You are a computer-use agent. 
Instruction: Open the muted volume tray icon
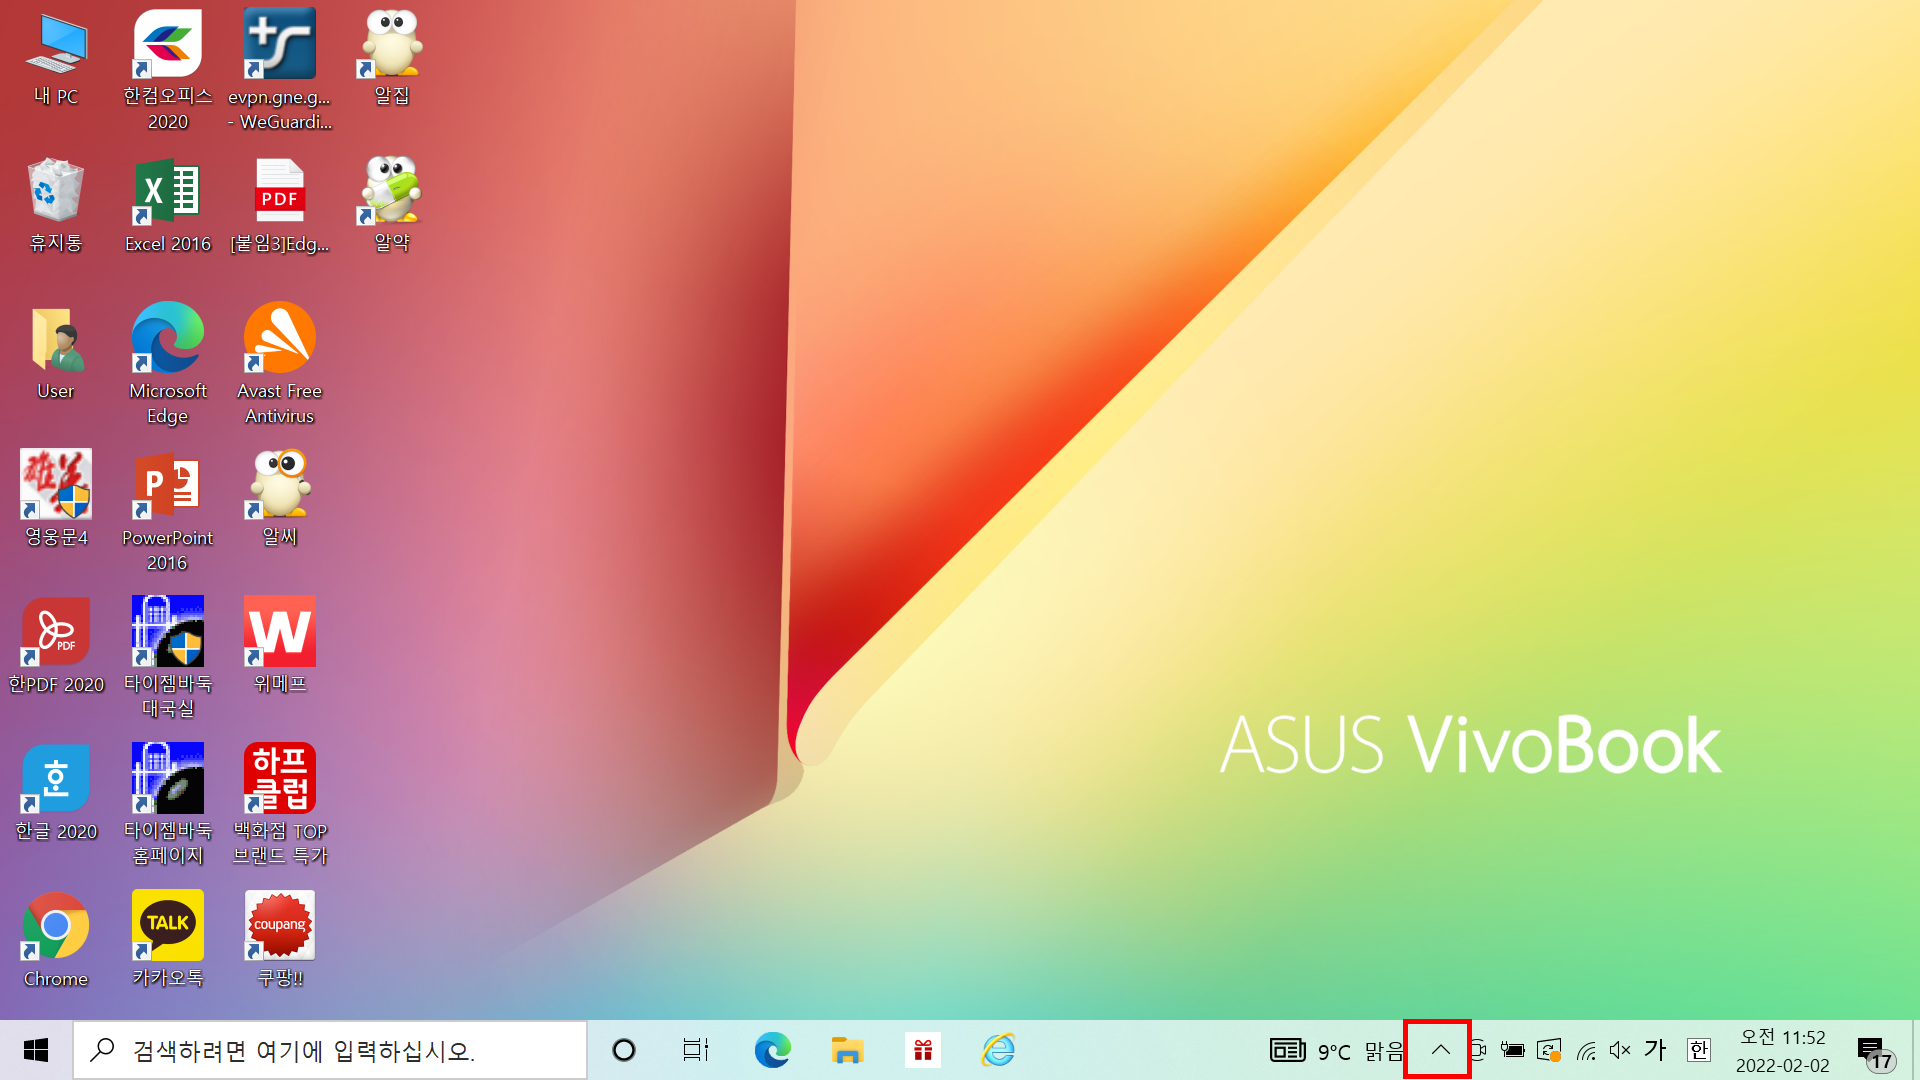1620,1050
